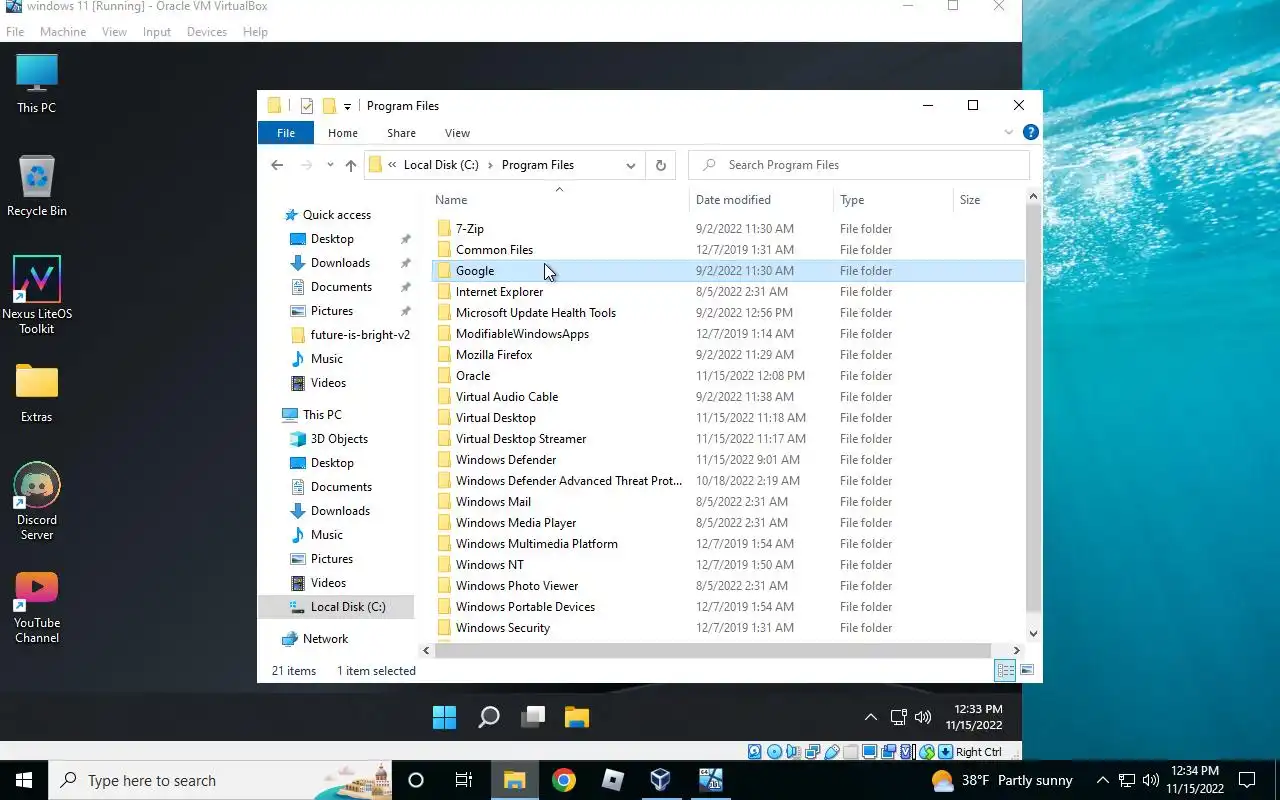Click the Up one level arrow
The height and width of the screenshot is (800, 1280).
tap(350, 165)
